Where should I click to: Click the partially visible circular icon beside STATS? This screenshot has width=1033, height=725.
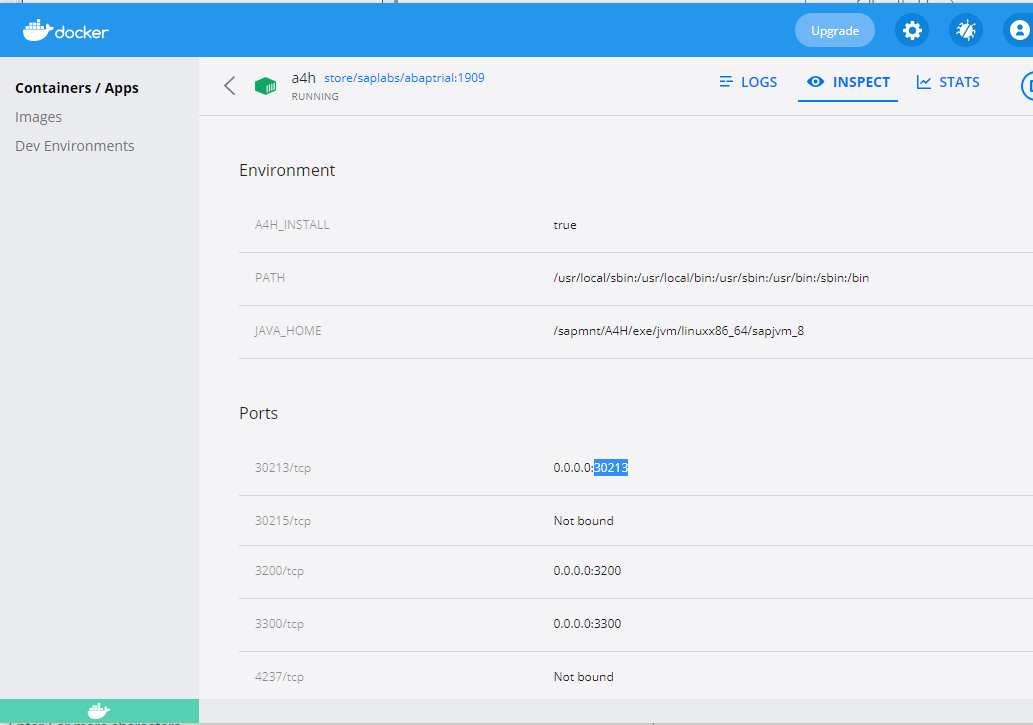tap(1026, 86)
